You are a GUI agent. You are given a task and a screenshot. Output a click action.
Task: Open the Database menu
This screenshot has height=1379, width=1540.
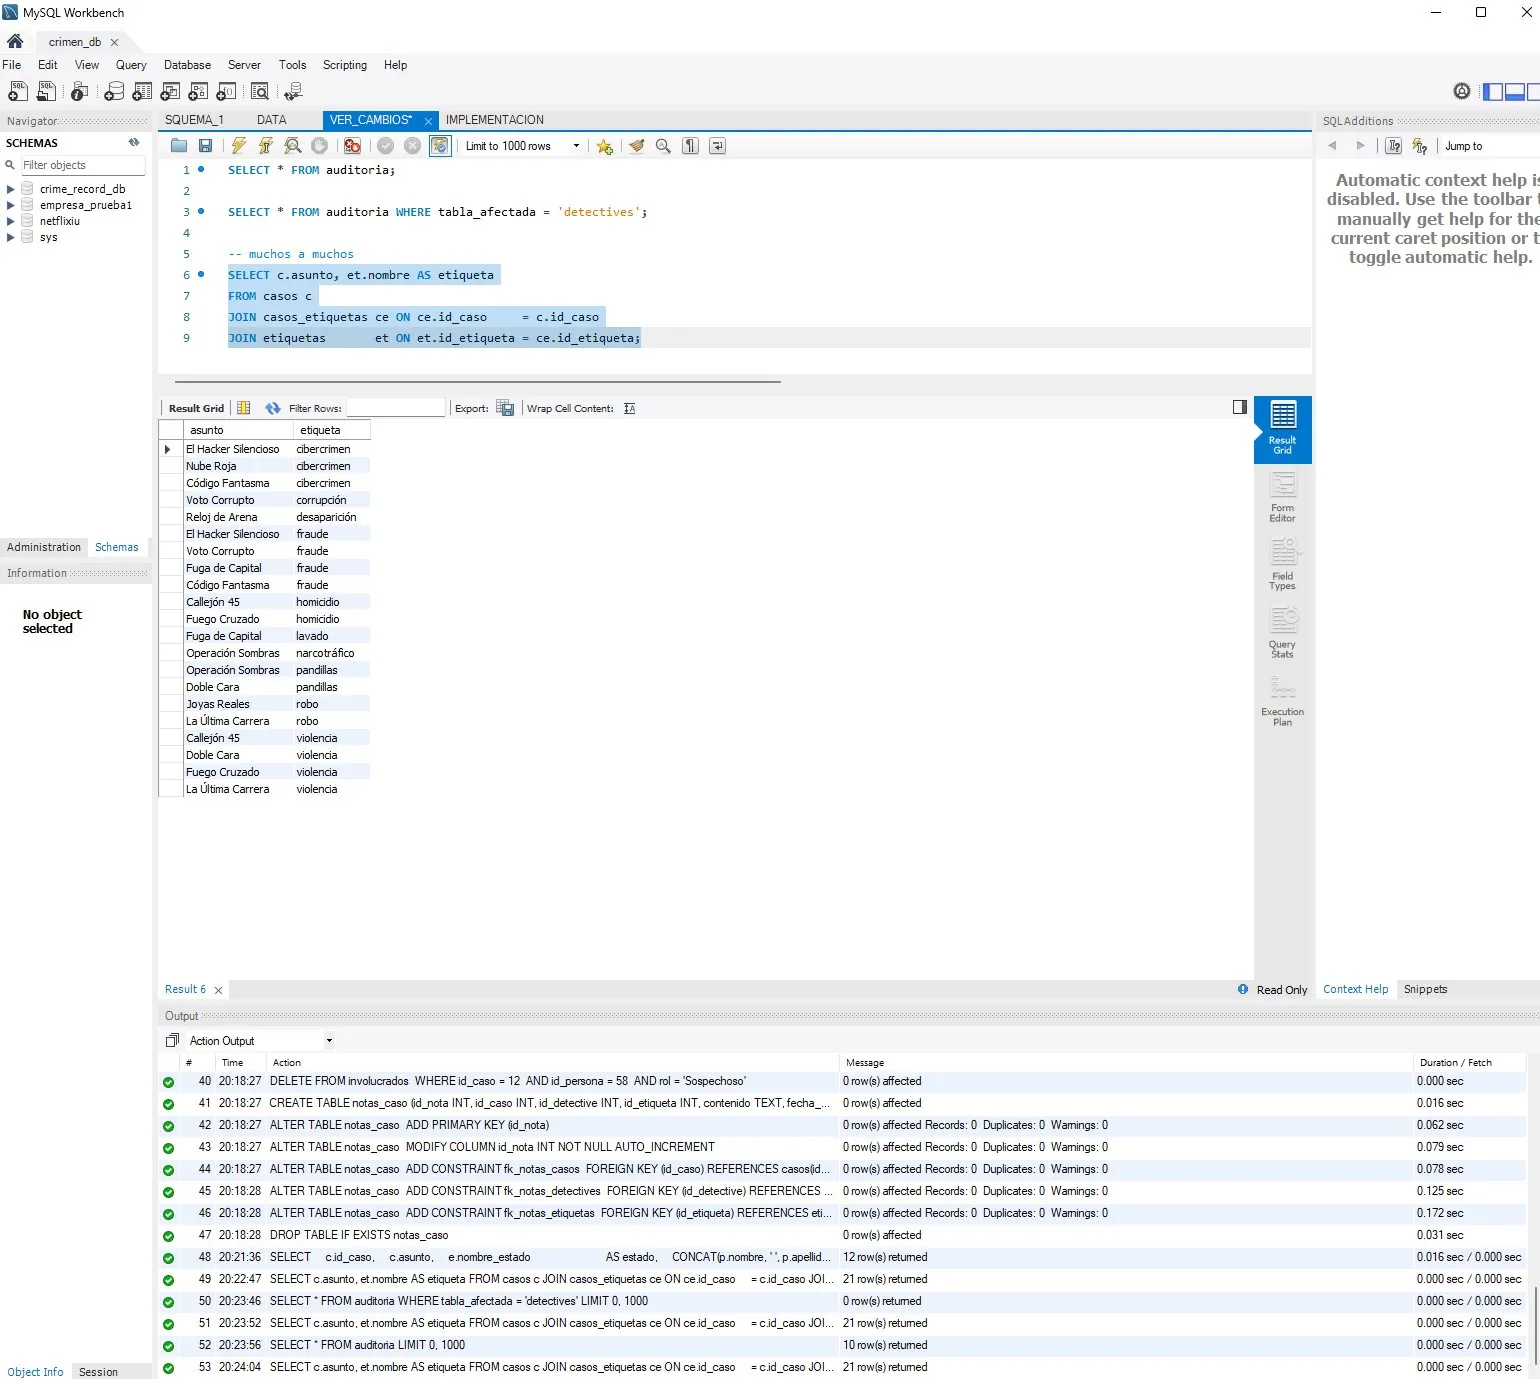(187, 65)
